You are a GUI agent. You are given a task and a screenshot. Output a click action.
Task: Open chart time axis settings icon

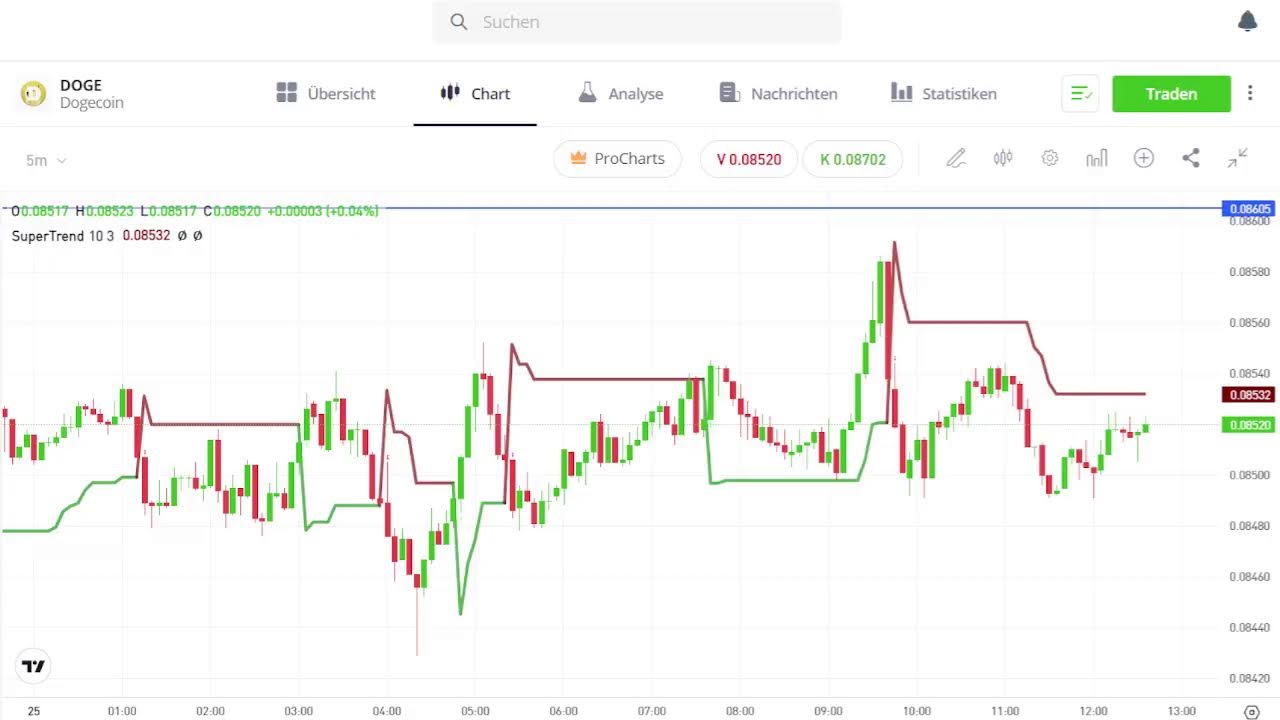1251,711
